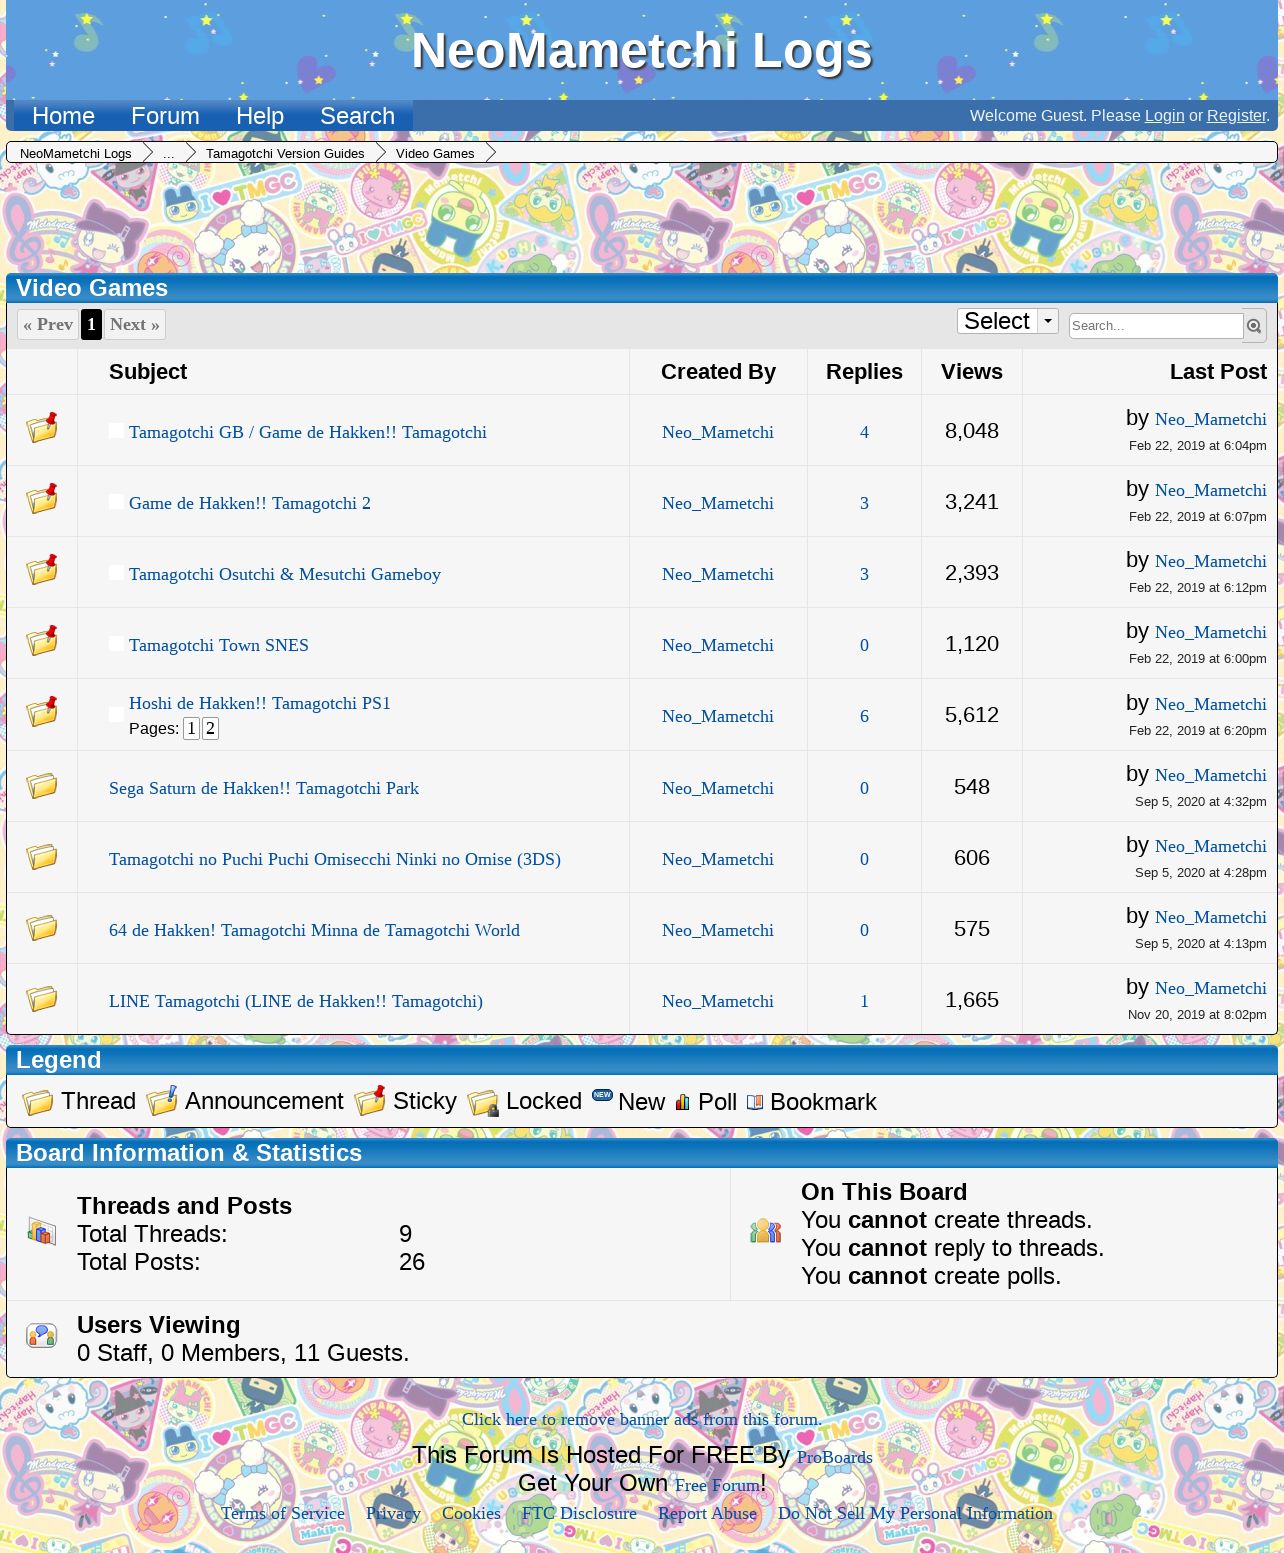Tick checkbox beside Game de Hakken!! Tamagotchi 2
The height and width of the screenshot is (1553, 1284).
(x=116, y=502)
